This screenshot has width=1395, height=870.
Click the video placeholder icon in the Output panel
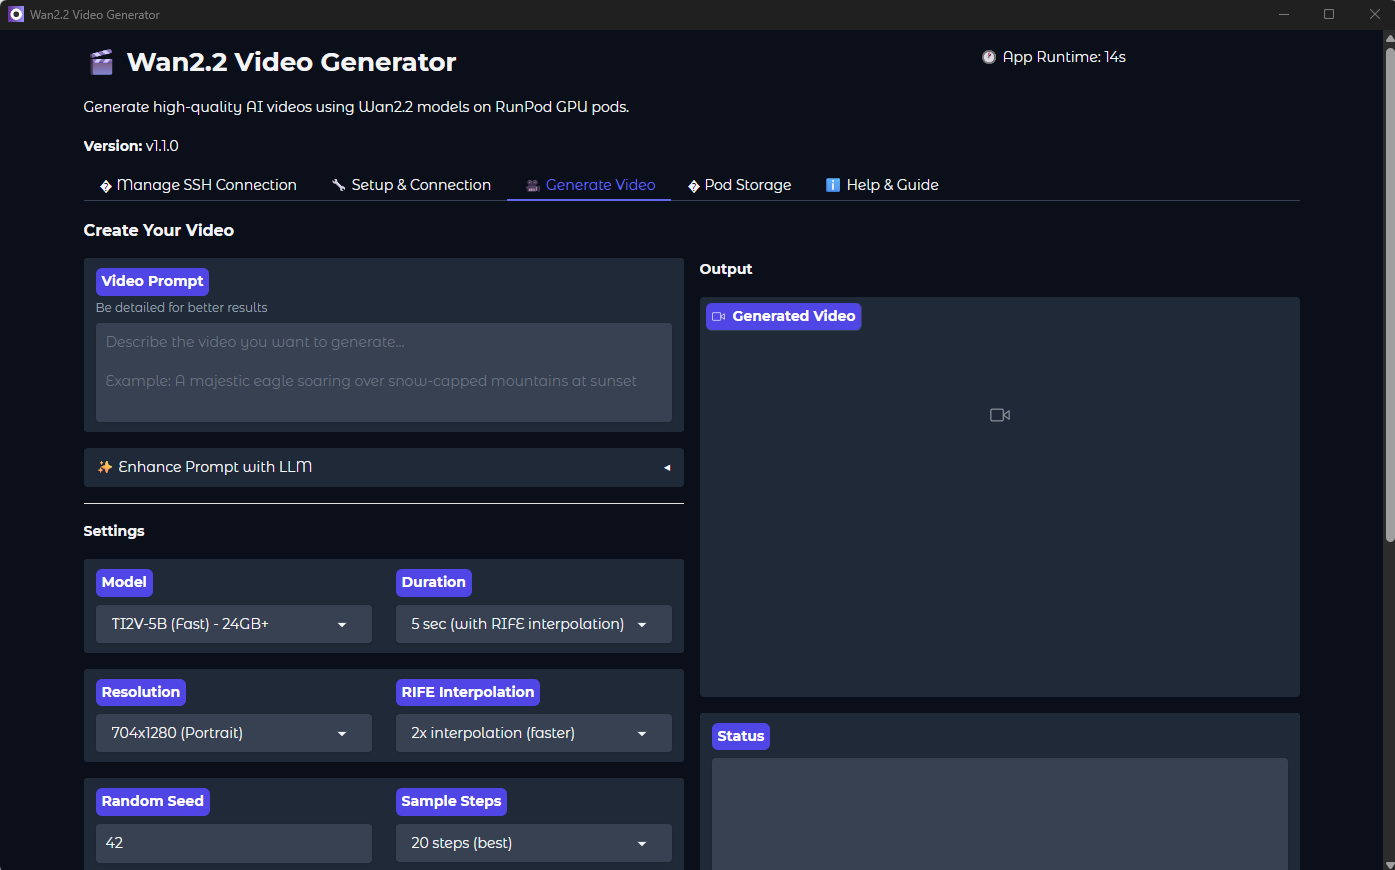1000,415
